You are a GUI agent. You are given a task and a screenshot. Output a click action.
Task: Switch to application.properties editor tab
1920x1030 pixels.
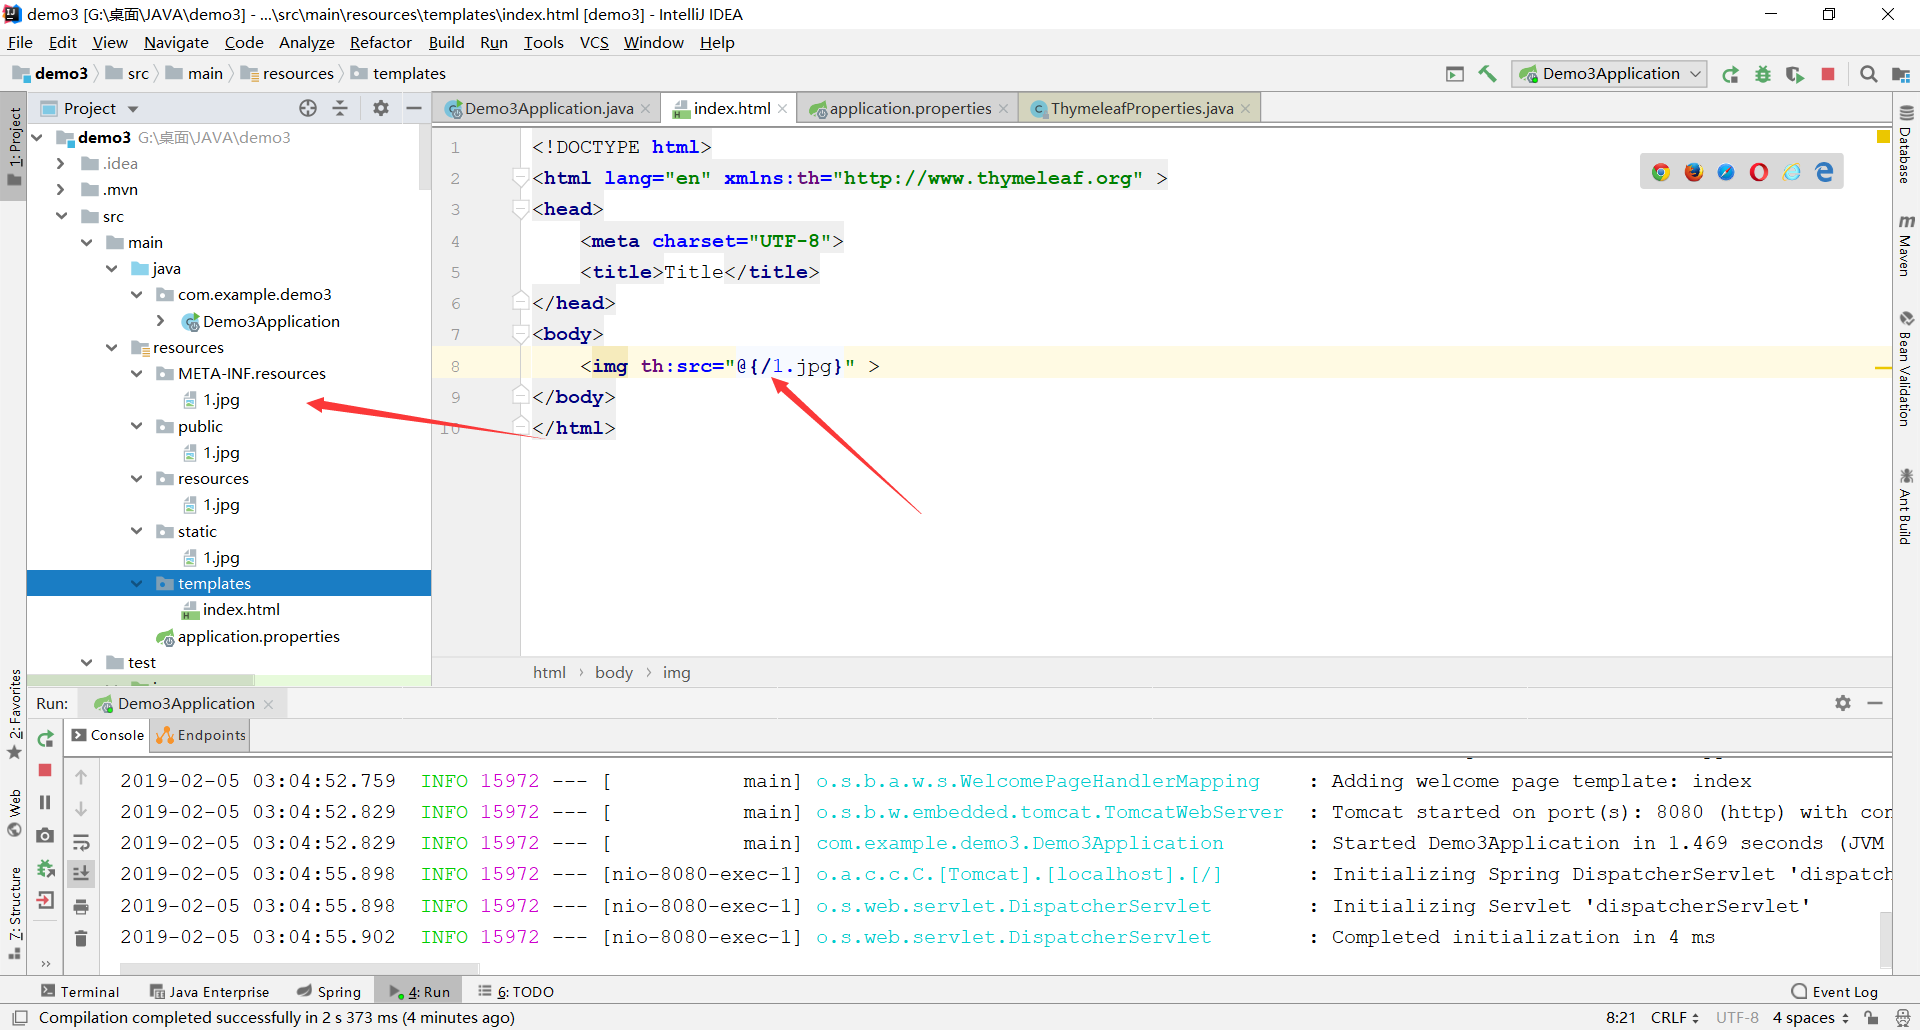[909, 108]
